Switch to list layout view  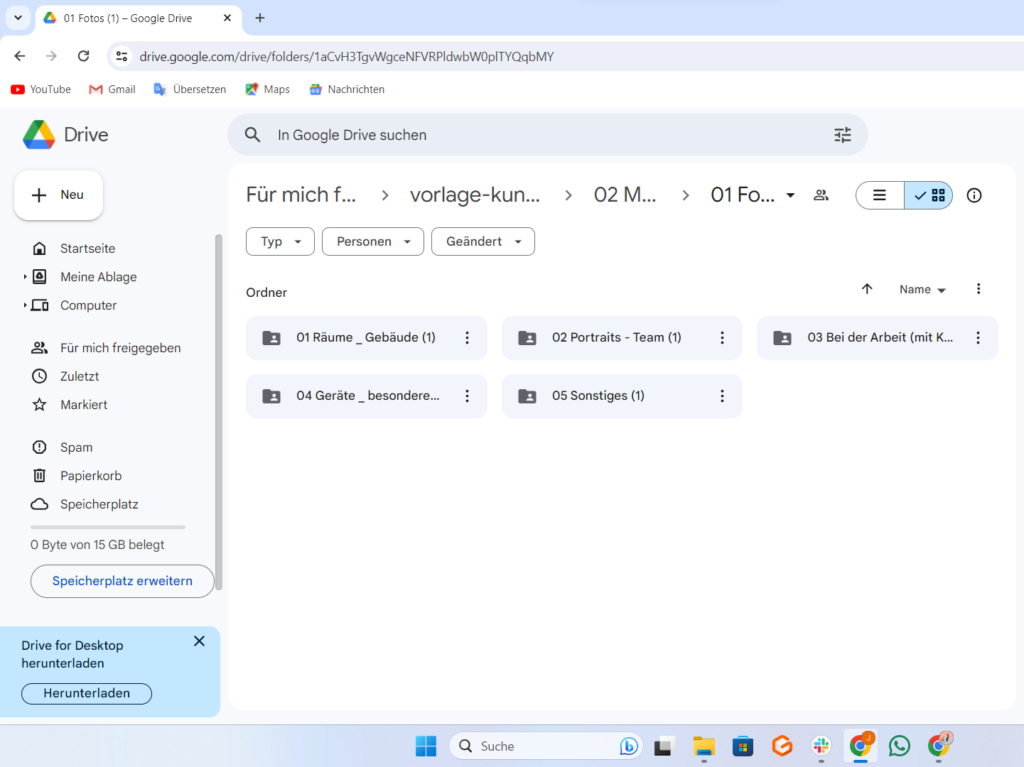(880, 195)
